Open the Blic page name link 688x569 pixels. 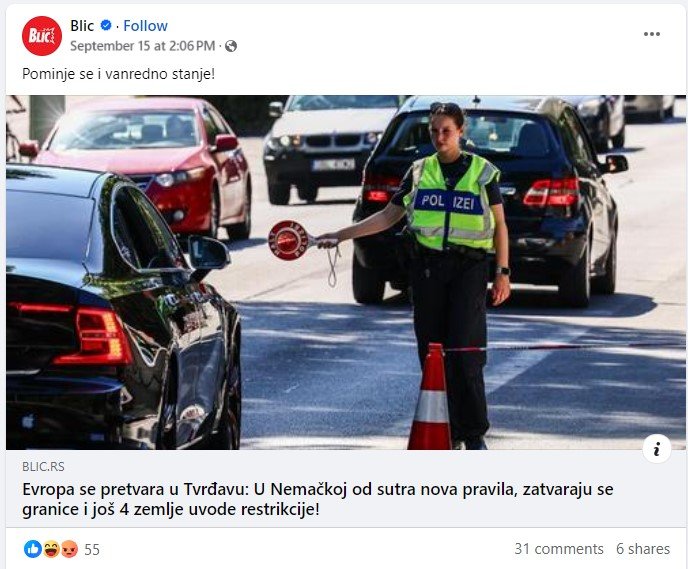point(82,26)
